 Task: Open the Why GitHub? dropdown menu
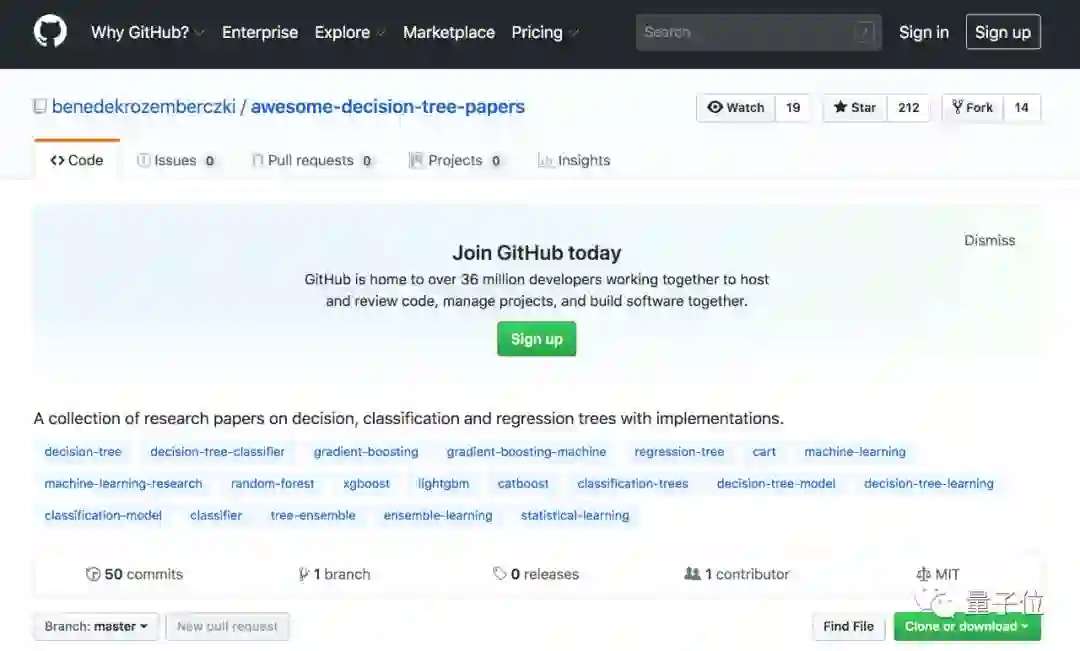click(x=147, y=32)
